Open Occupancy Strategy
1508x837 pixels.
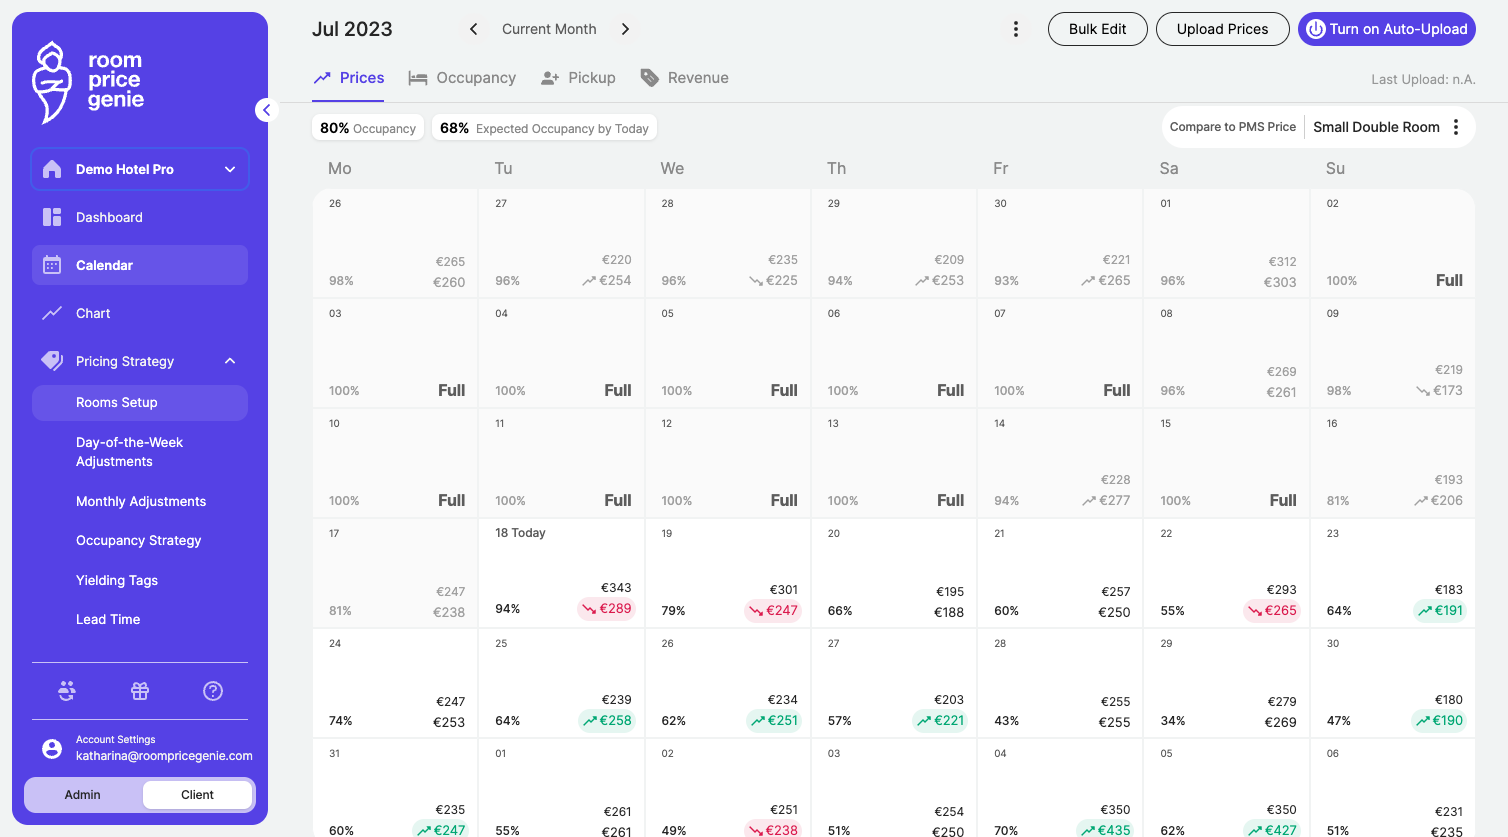point(140,540)
